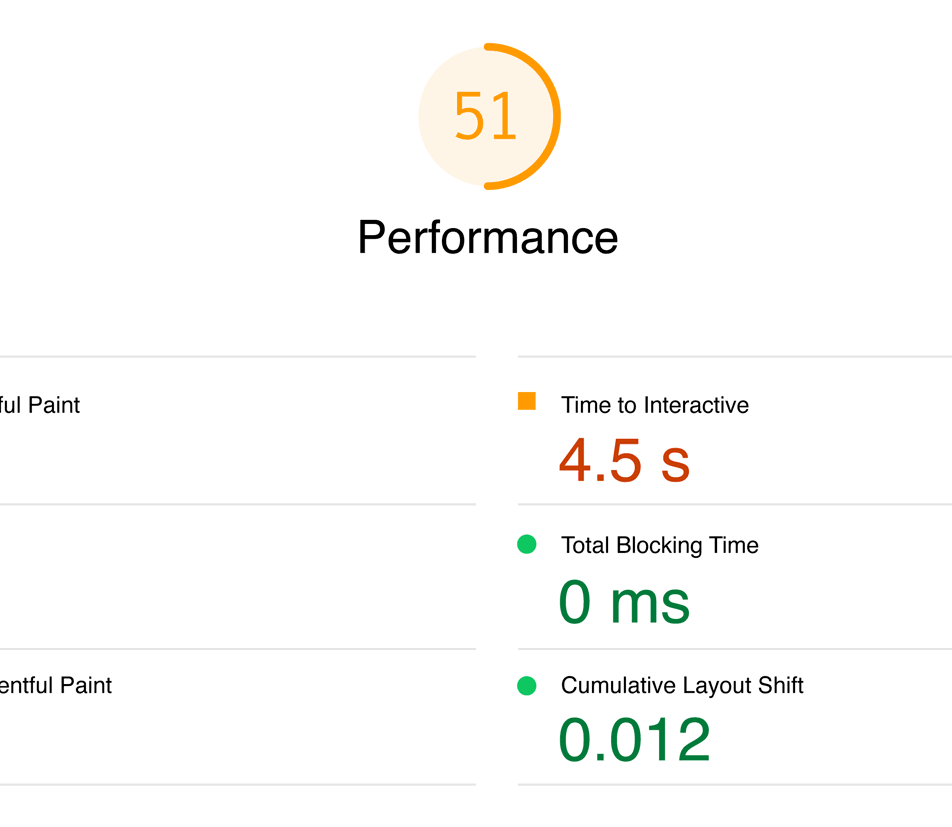Click the partially visible "entful Paint" label
The image size is (952, 827).
click(56, 686)
